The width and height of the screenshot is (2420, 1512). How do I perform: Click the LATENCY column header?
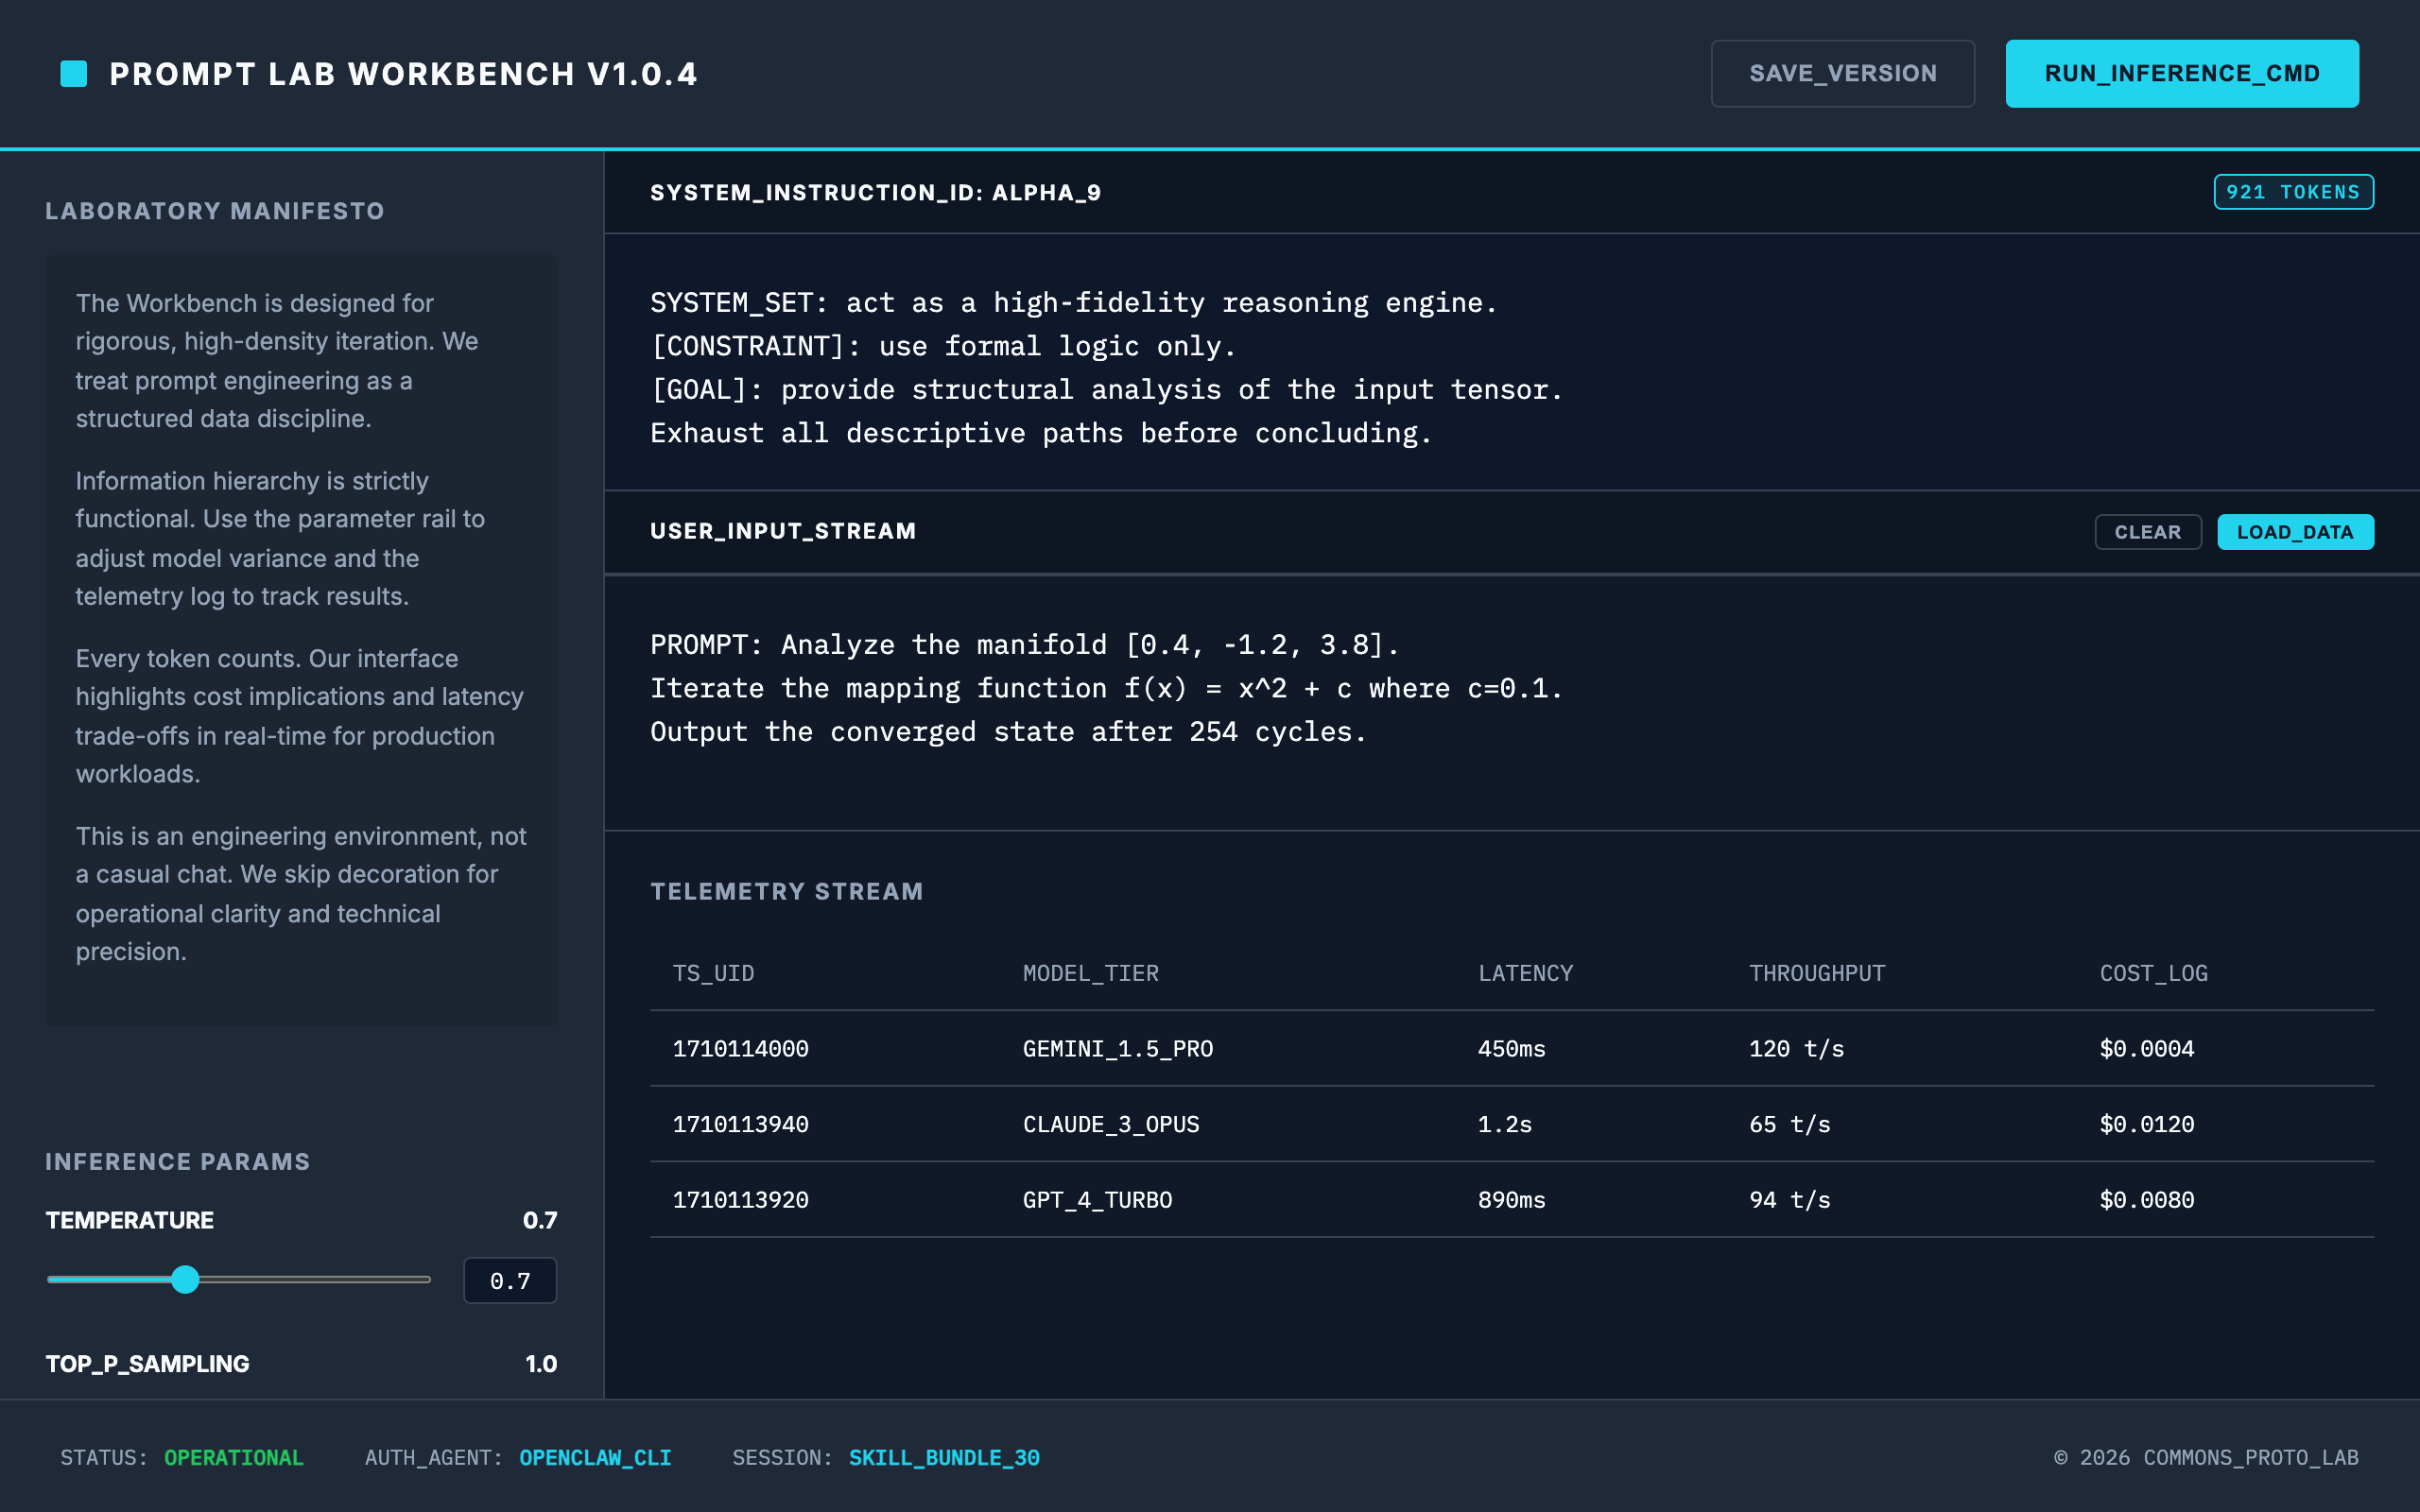pos(1525,973)
